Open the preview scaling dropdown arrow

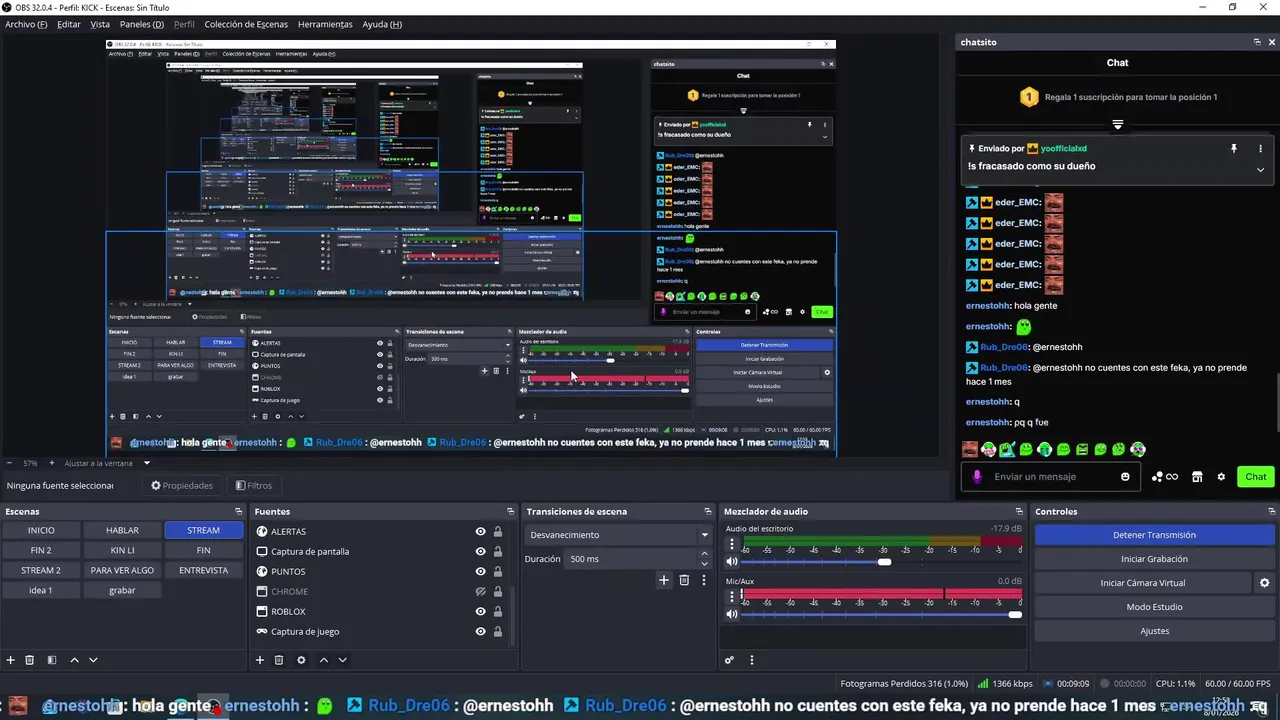point(147,463)
